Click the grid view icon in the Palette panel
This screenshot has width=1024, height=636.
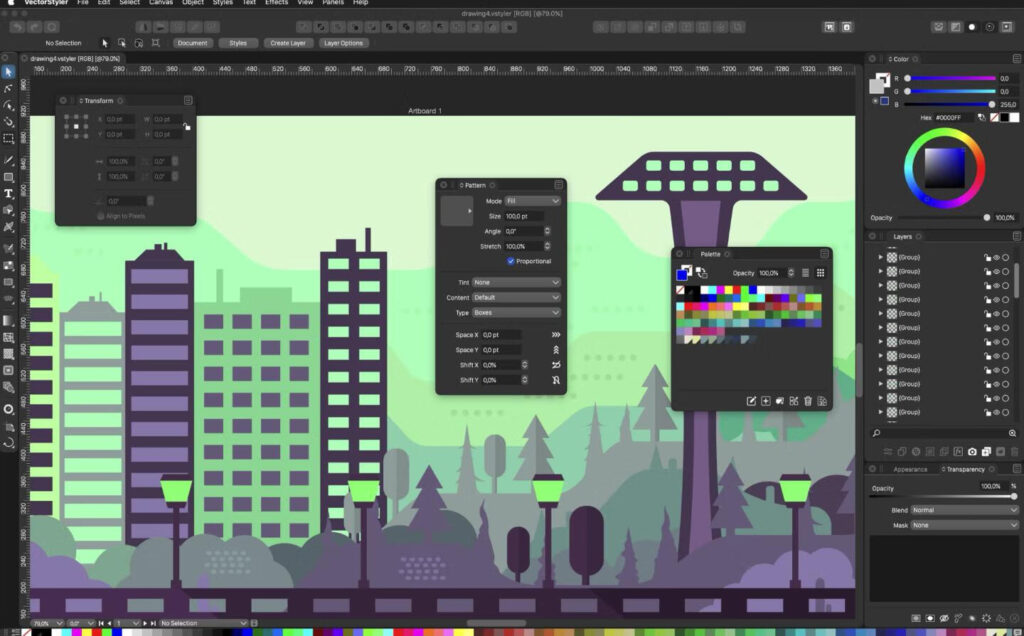click(x=820, y=273)
